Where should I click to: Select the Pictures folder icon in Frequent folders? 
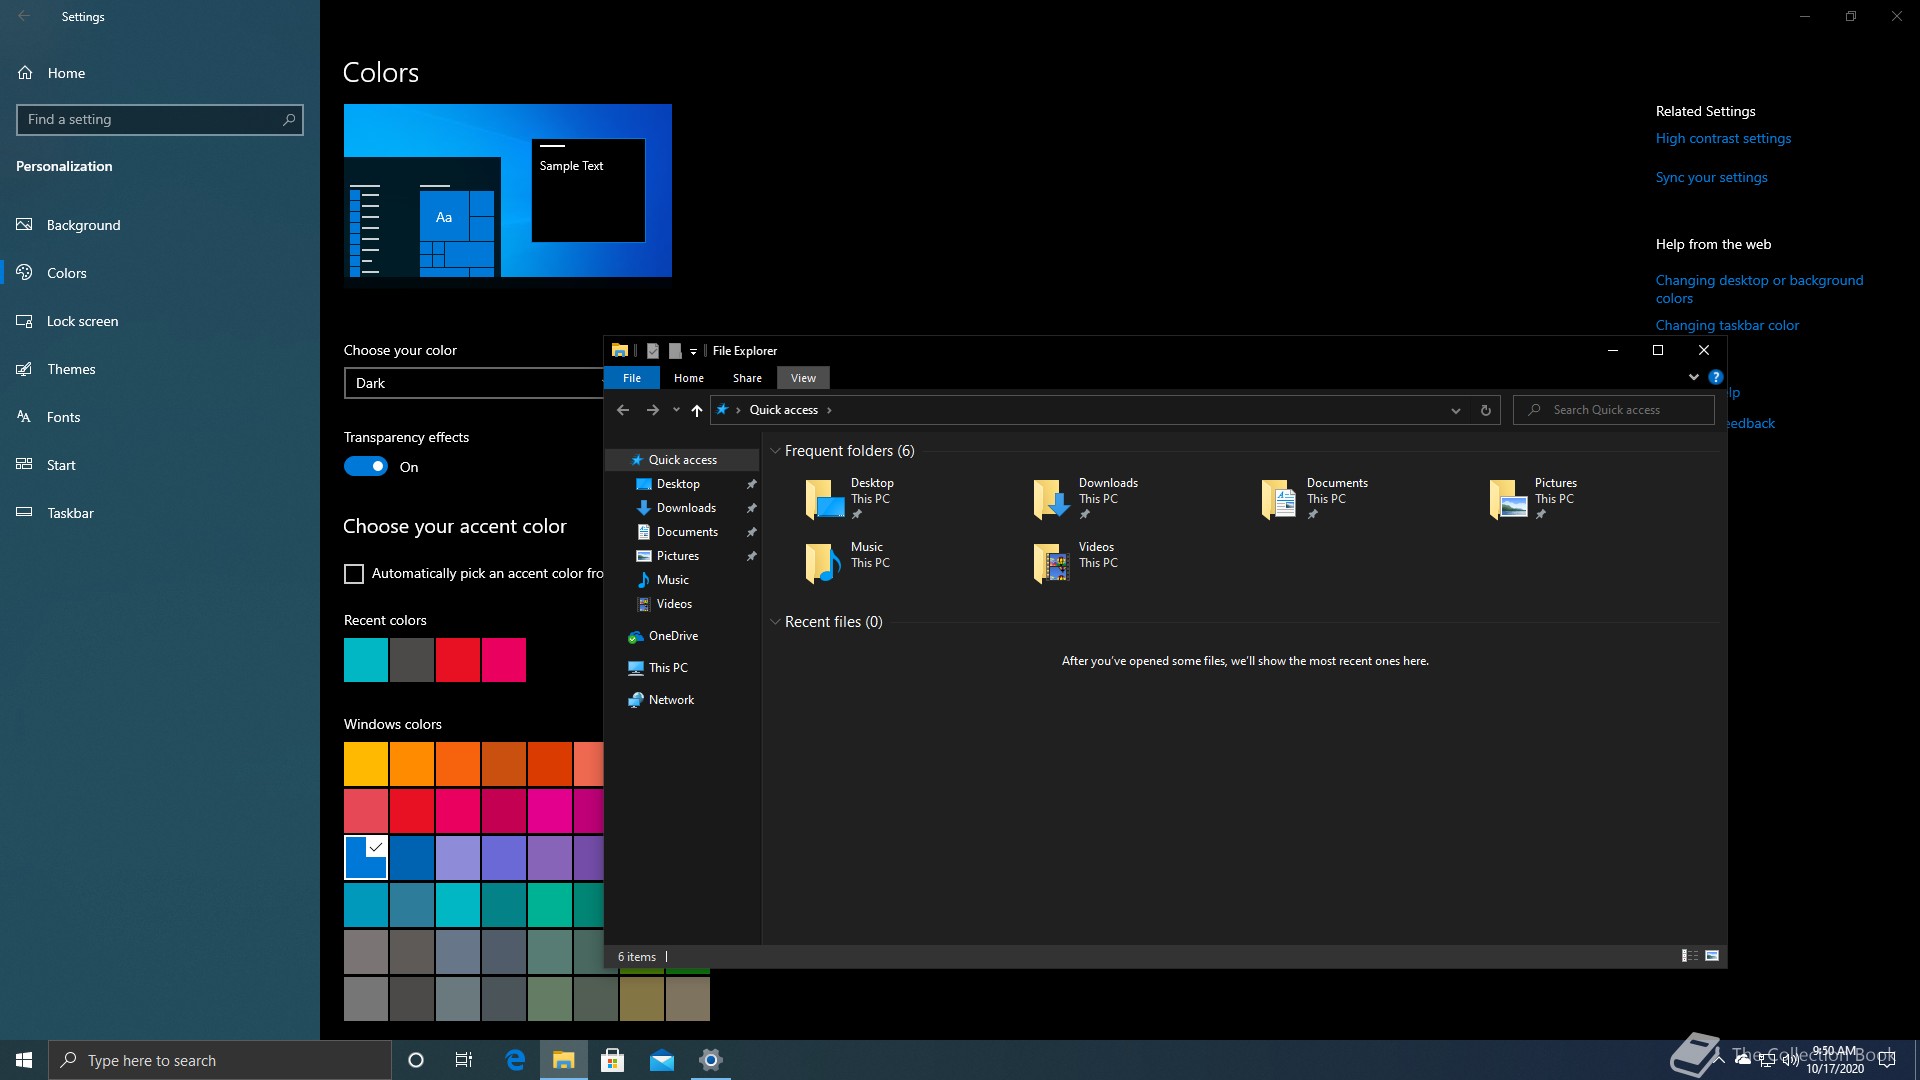tap(1508, 498)
